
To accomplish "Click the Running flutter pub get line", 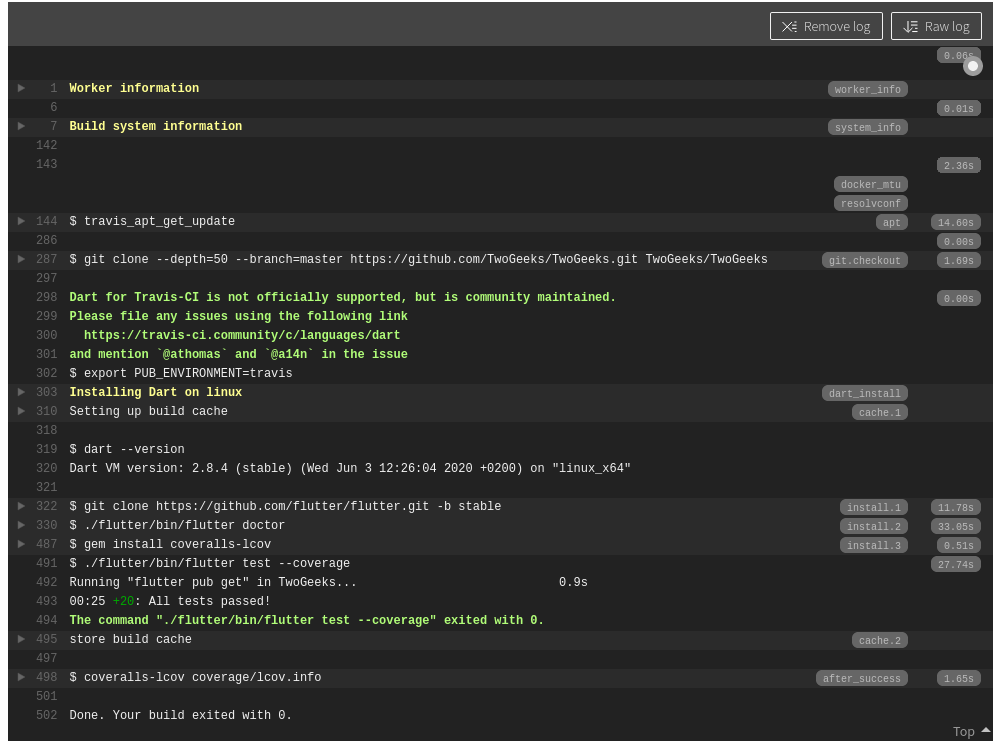I will [x=328, y=582].
